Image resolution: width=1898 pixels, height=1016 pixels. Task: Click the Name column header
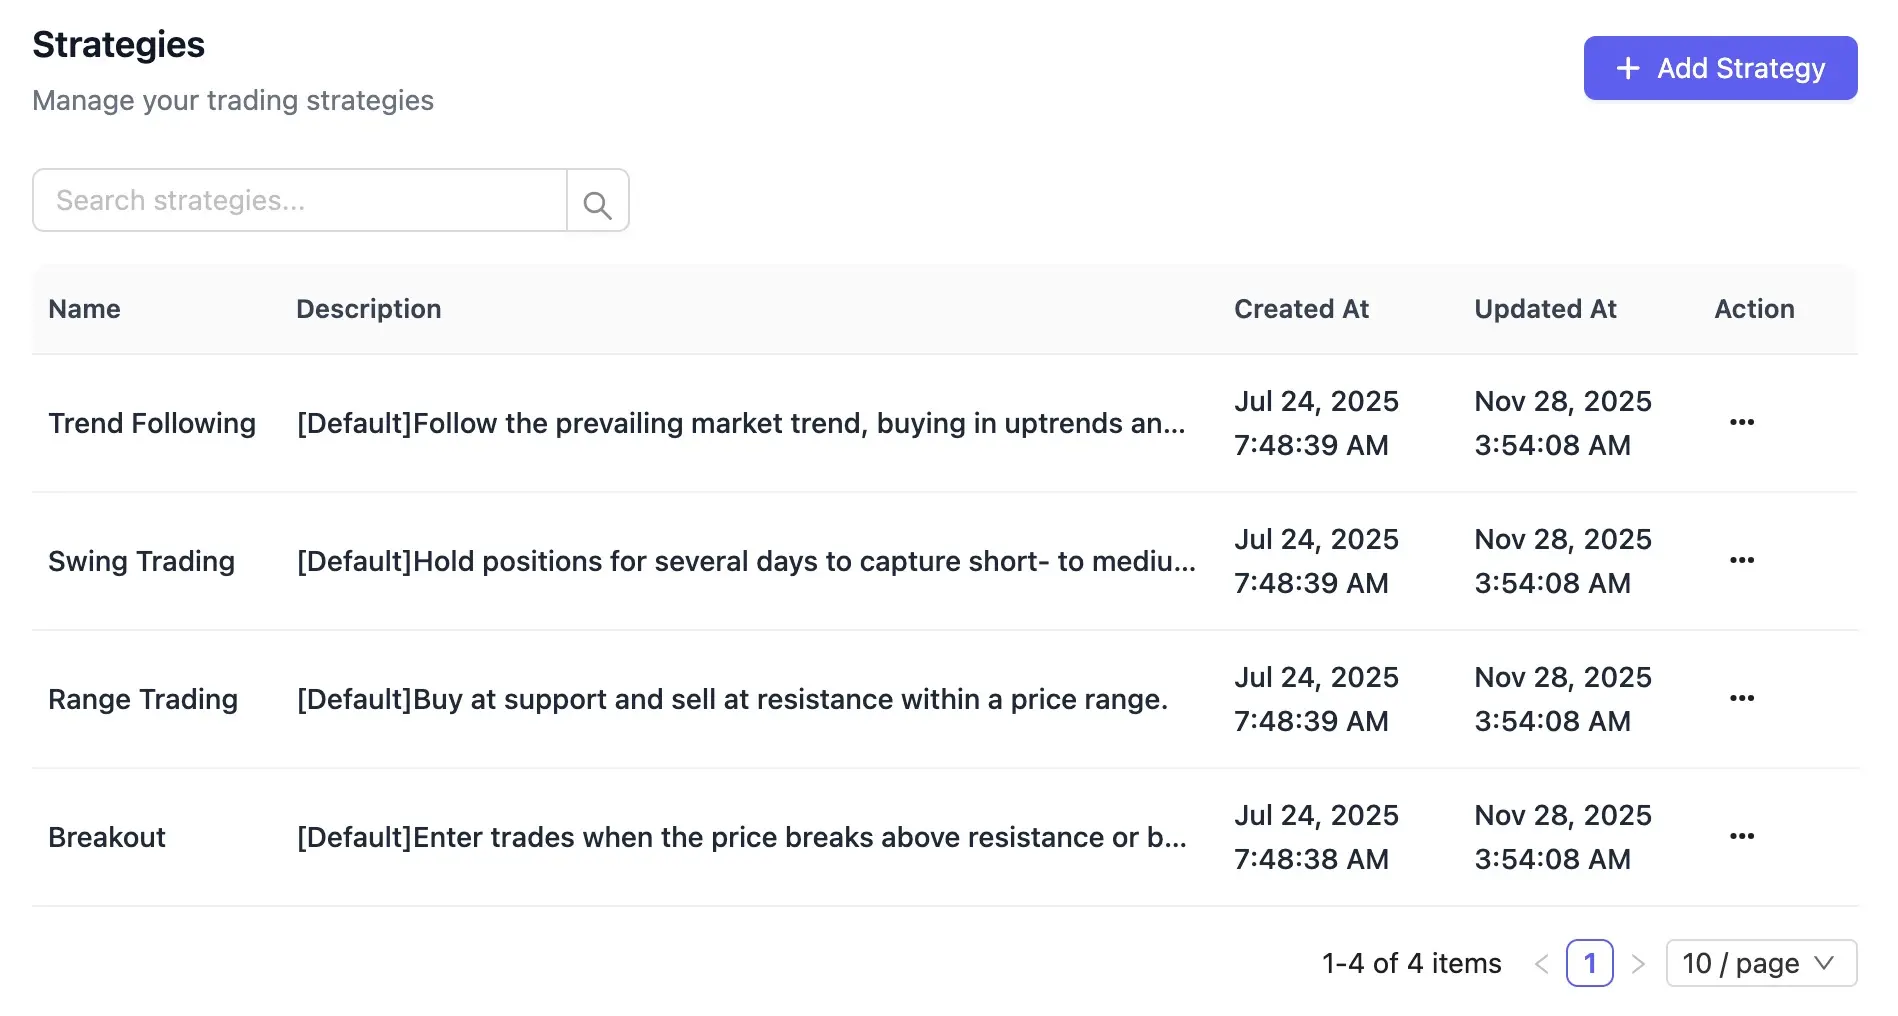[x=84, y=309]
